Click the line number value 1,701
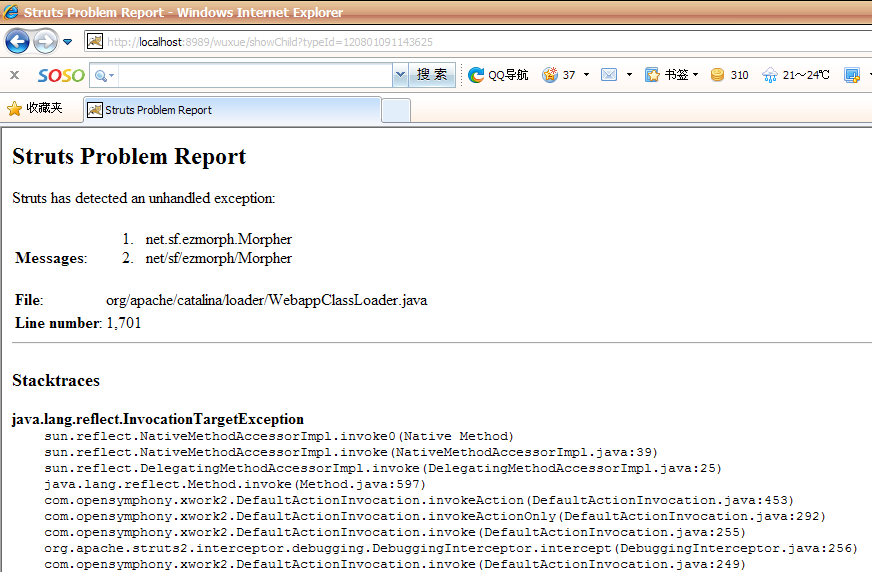The height and width of the screenshot is (572, 872). point(123,323)
